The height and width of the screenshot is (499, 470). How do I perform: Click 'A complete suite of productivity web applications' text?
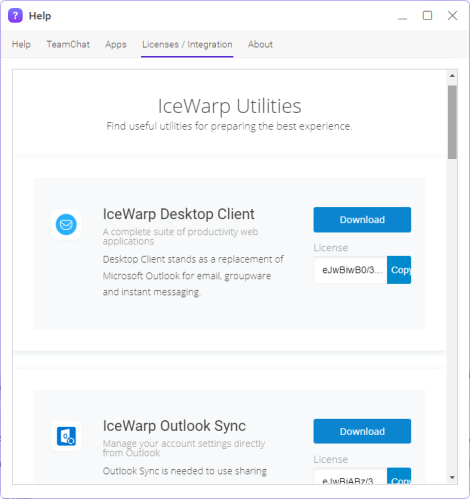coord(180,236)
